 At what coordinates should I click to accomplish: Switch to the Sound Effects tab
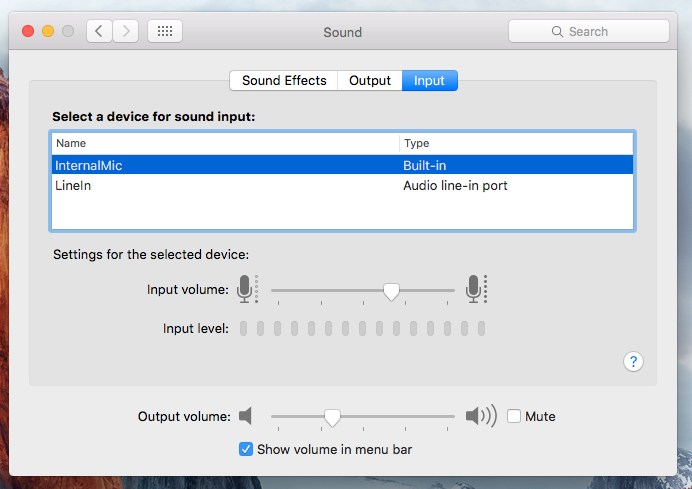point(284,81)
